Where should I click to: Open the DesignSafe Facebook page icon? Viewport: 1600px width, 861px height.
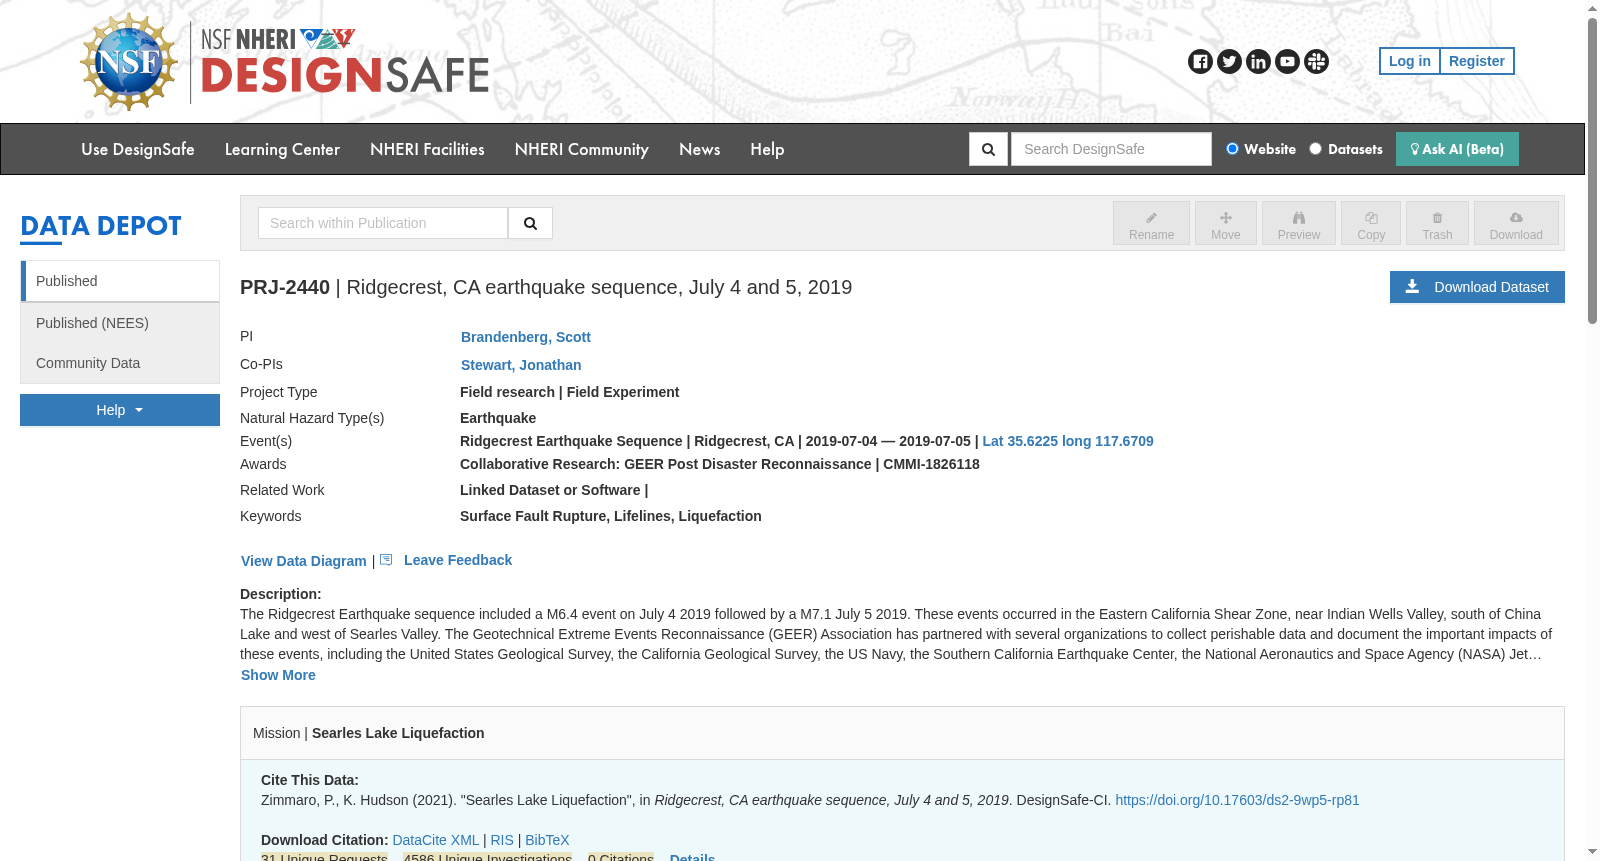1200,62
